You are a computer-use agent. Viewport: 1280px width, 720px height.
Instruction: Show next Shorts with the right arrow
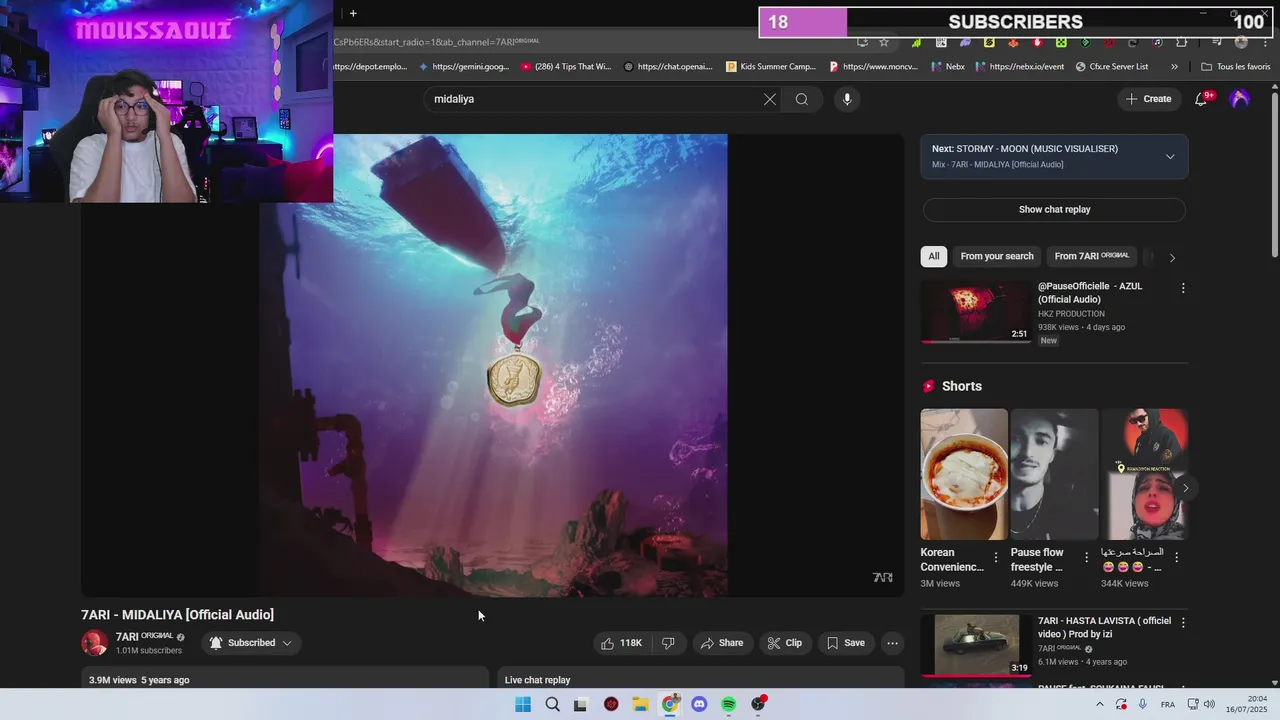tap(1185, 488)
